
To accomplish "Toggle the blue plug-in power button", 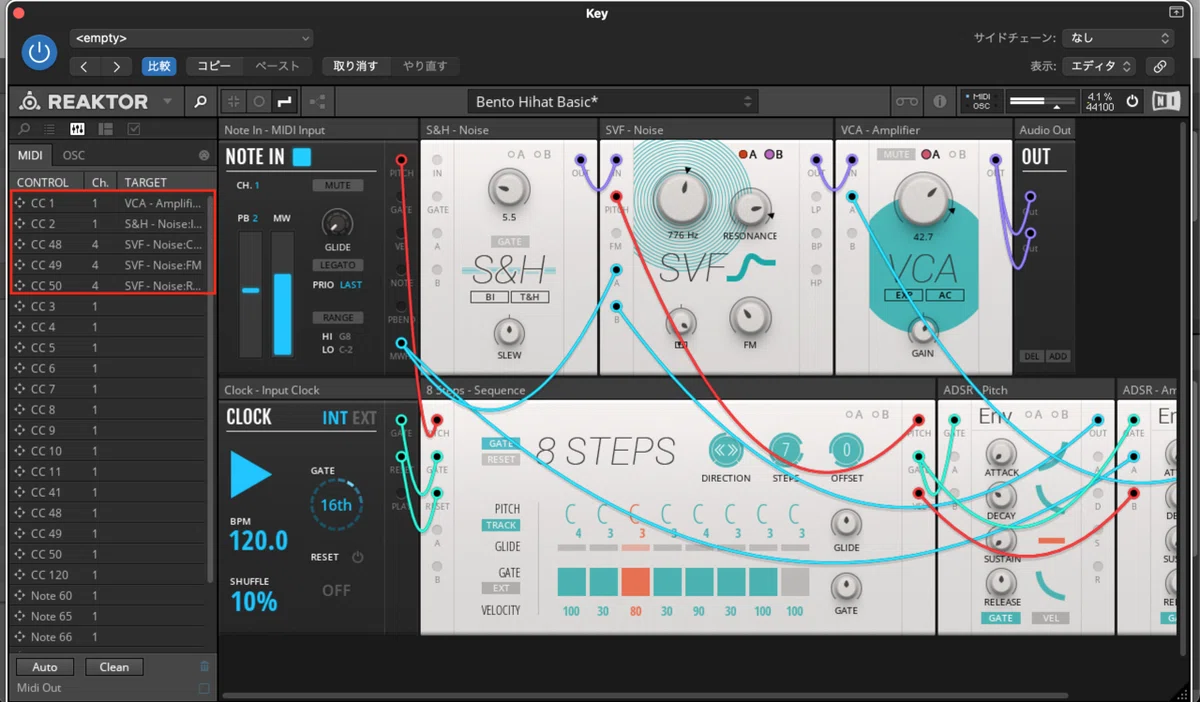I will coord(40,52).
